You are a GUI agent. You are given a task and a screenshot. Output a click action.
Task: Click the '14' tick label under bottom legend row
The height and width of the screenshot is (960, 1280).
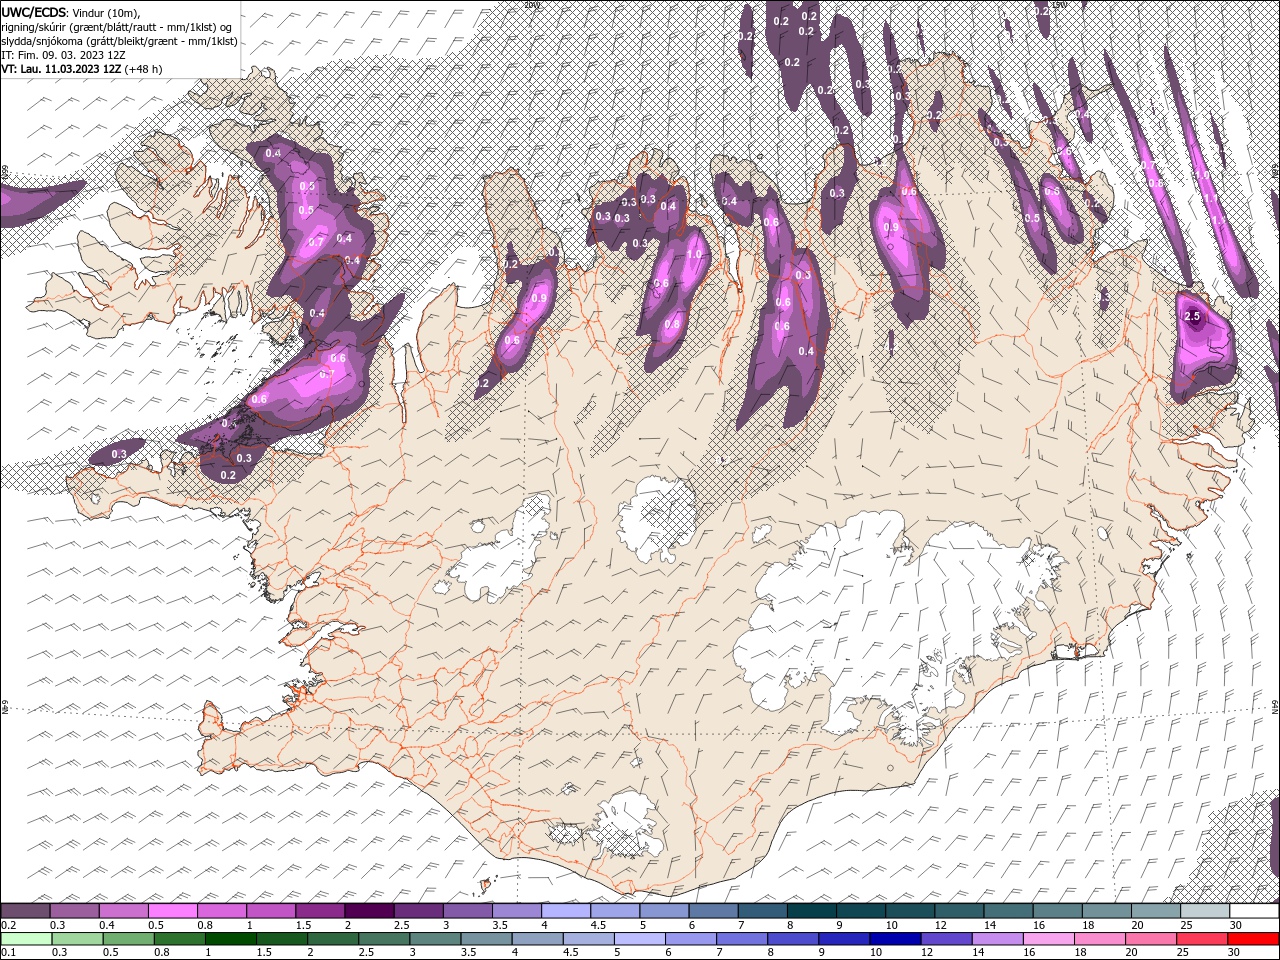pyautogui.click(x=978, y=952)
